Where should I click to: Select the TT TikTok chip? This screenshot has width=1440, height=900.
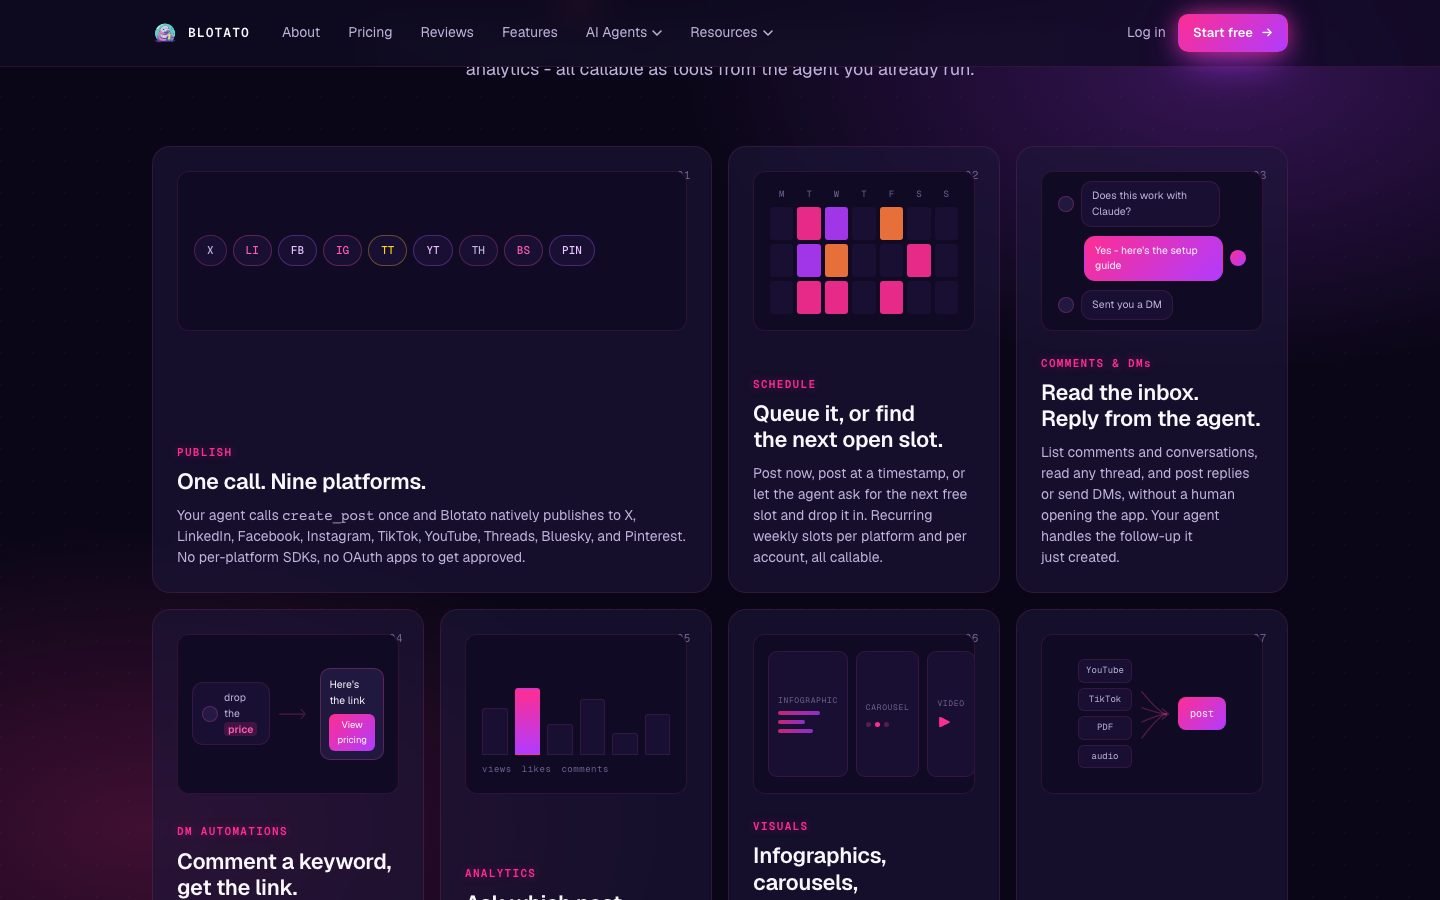[x=388, y=250]
